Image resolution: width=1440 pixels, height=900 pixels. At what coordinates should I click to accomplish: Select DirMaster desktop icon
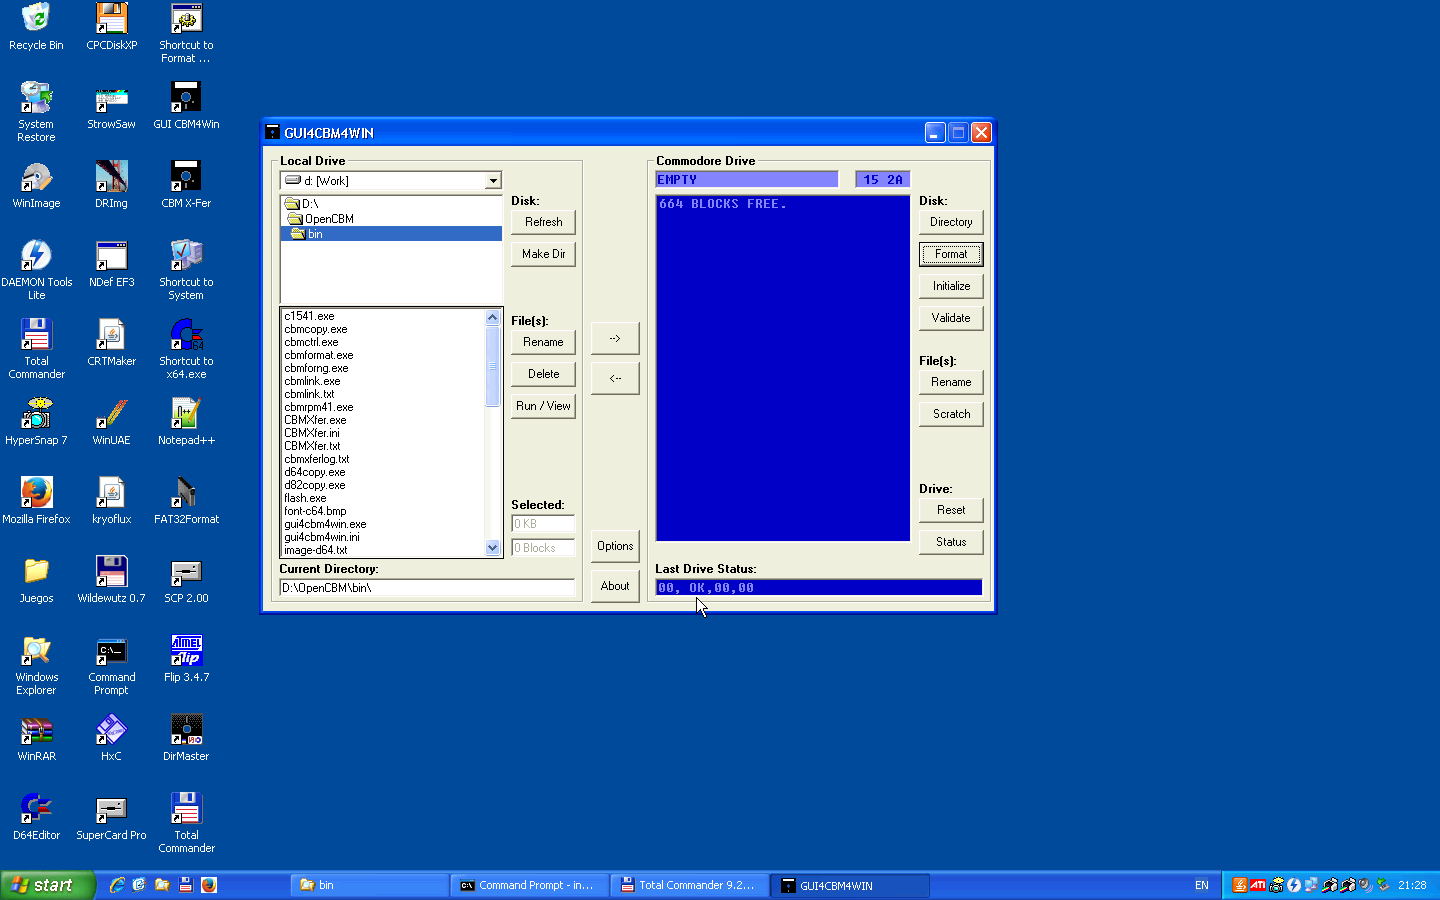pyautogui.click(x=186, y=738)
